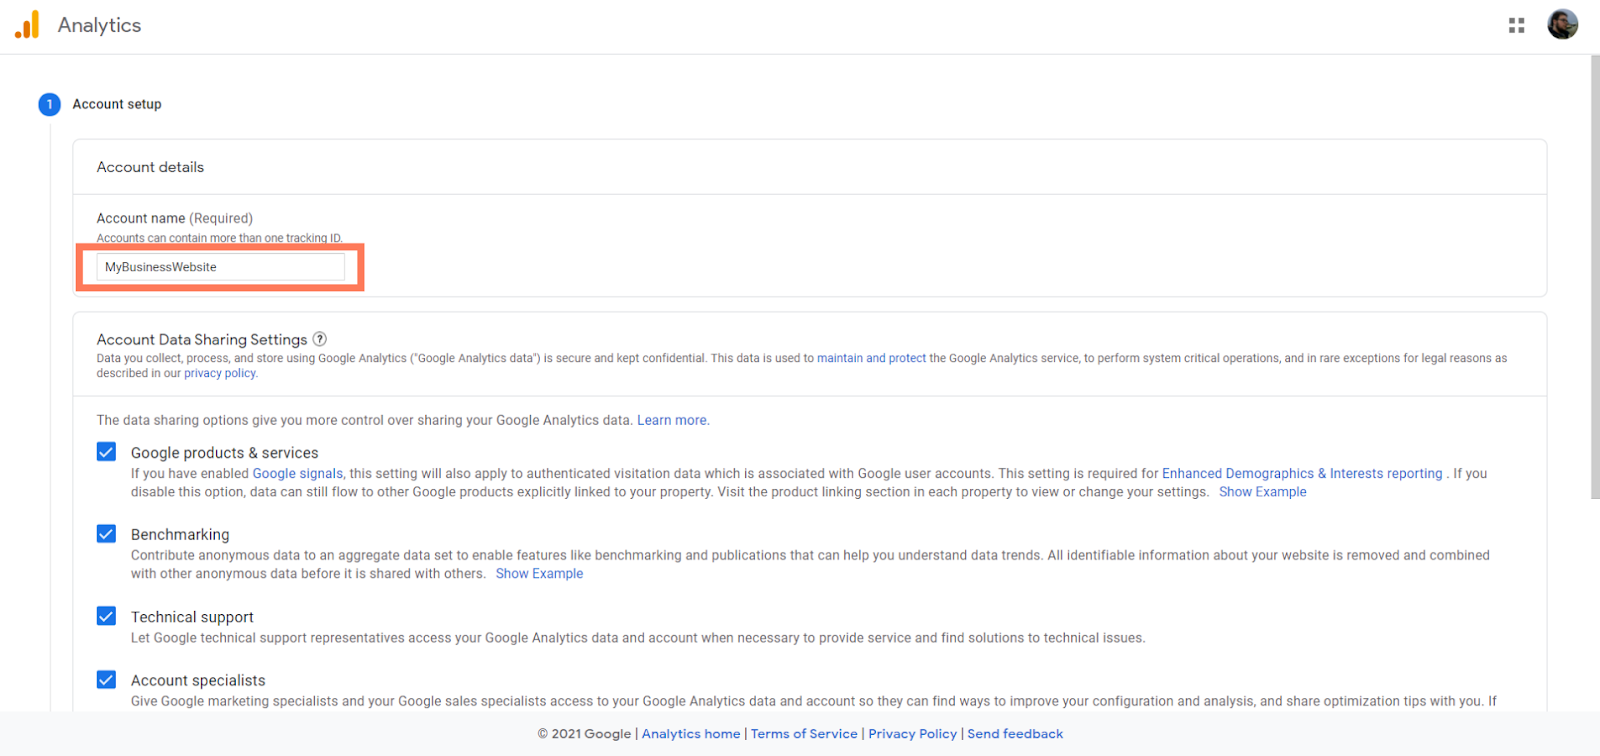Viewport: 1600px width, 756px height.
Task: Open the Google apps grid menu
Action: click(x=1516, y=25)
